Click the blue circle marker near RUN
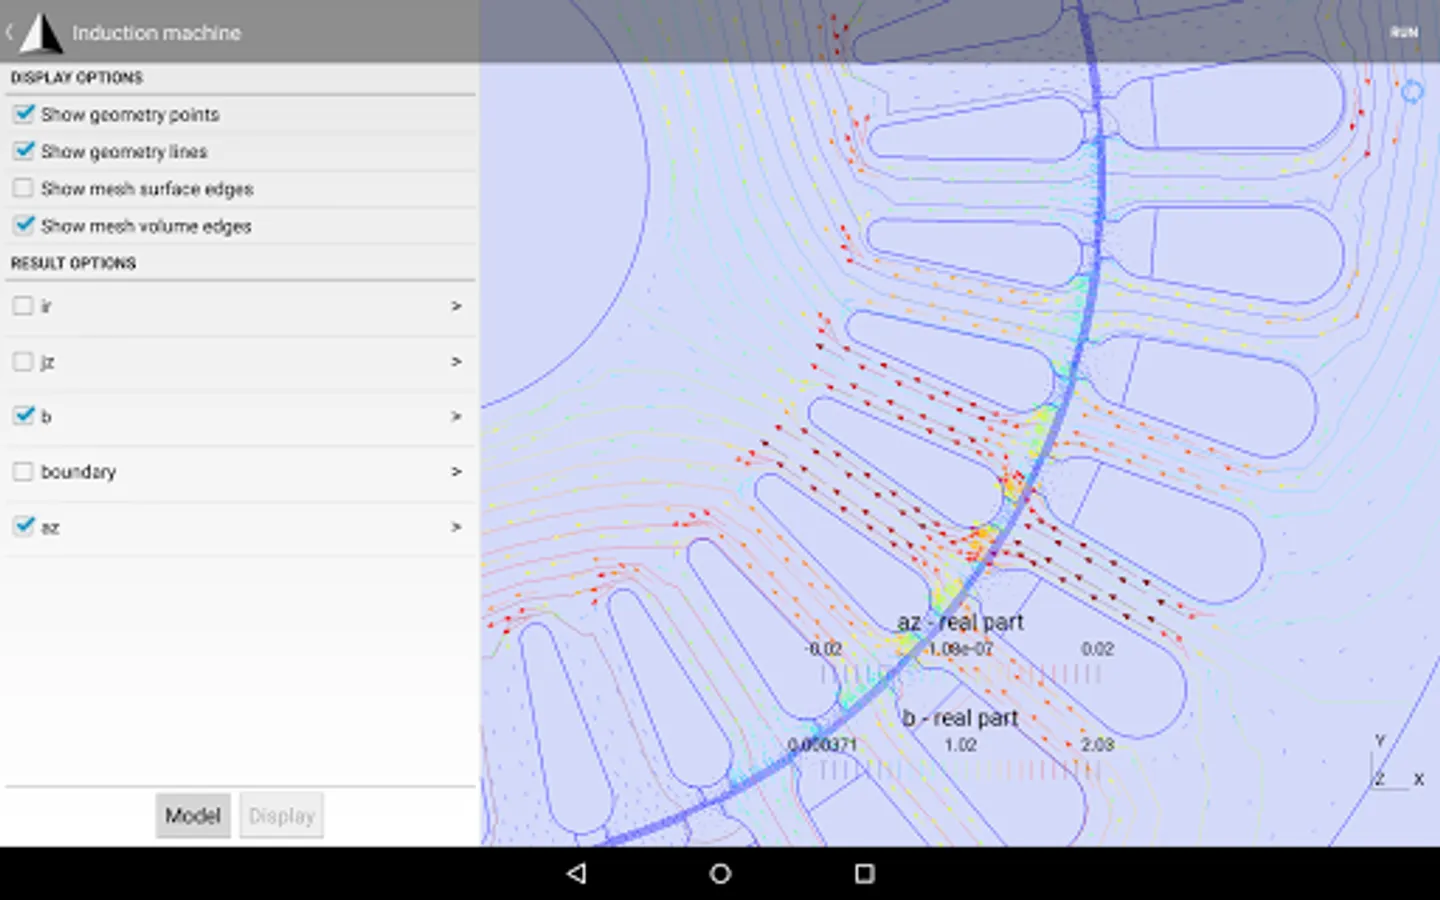Image resolution: width=1440 pixels, height=900 pixels. [x=1412, y=92]
